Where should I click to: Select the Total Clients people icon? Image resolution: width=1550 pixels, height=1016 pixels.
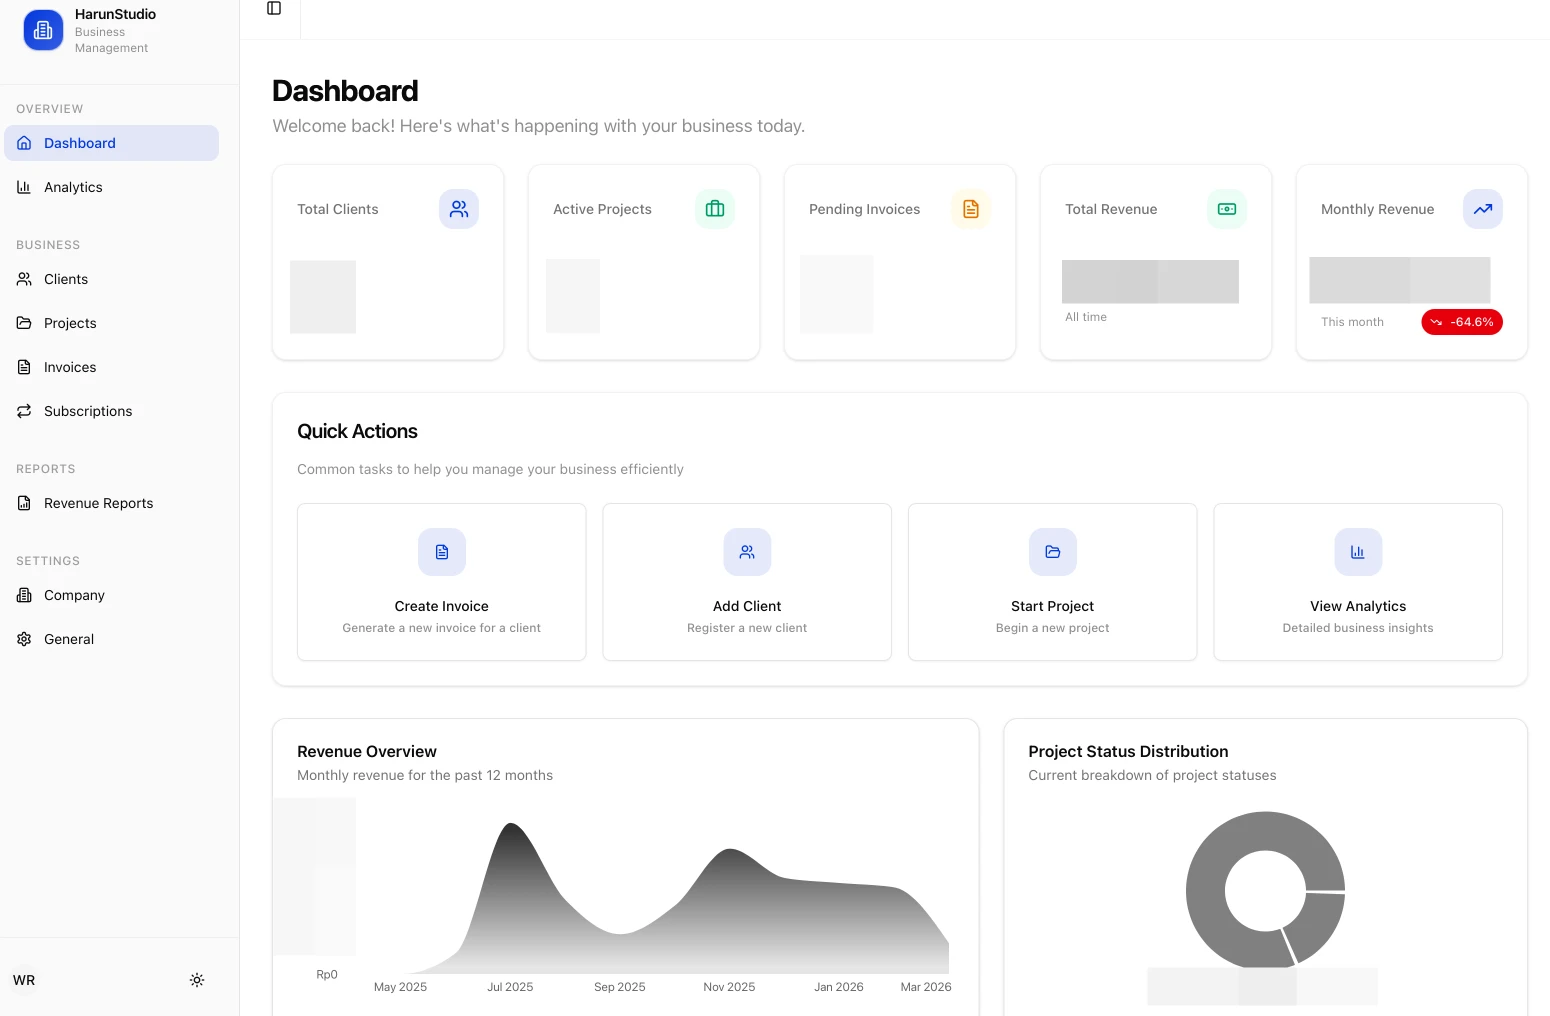point(459,209)
